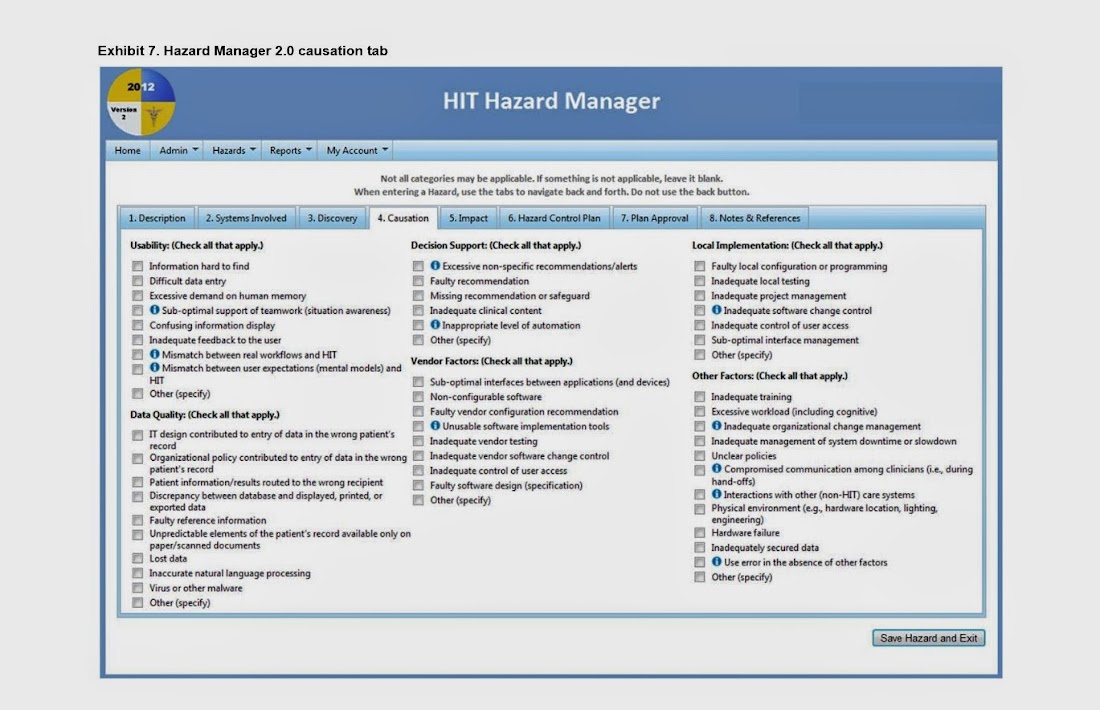Check Inadequate local testing
Screen dimensions: 1100x710
click(x=699, y=281)
